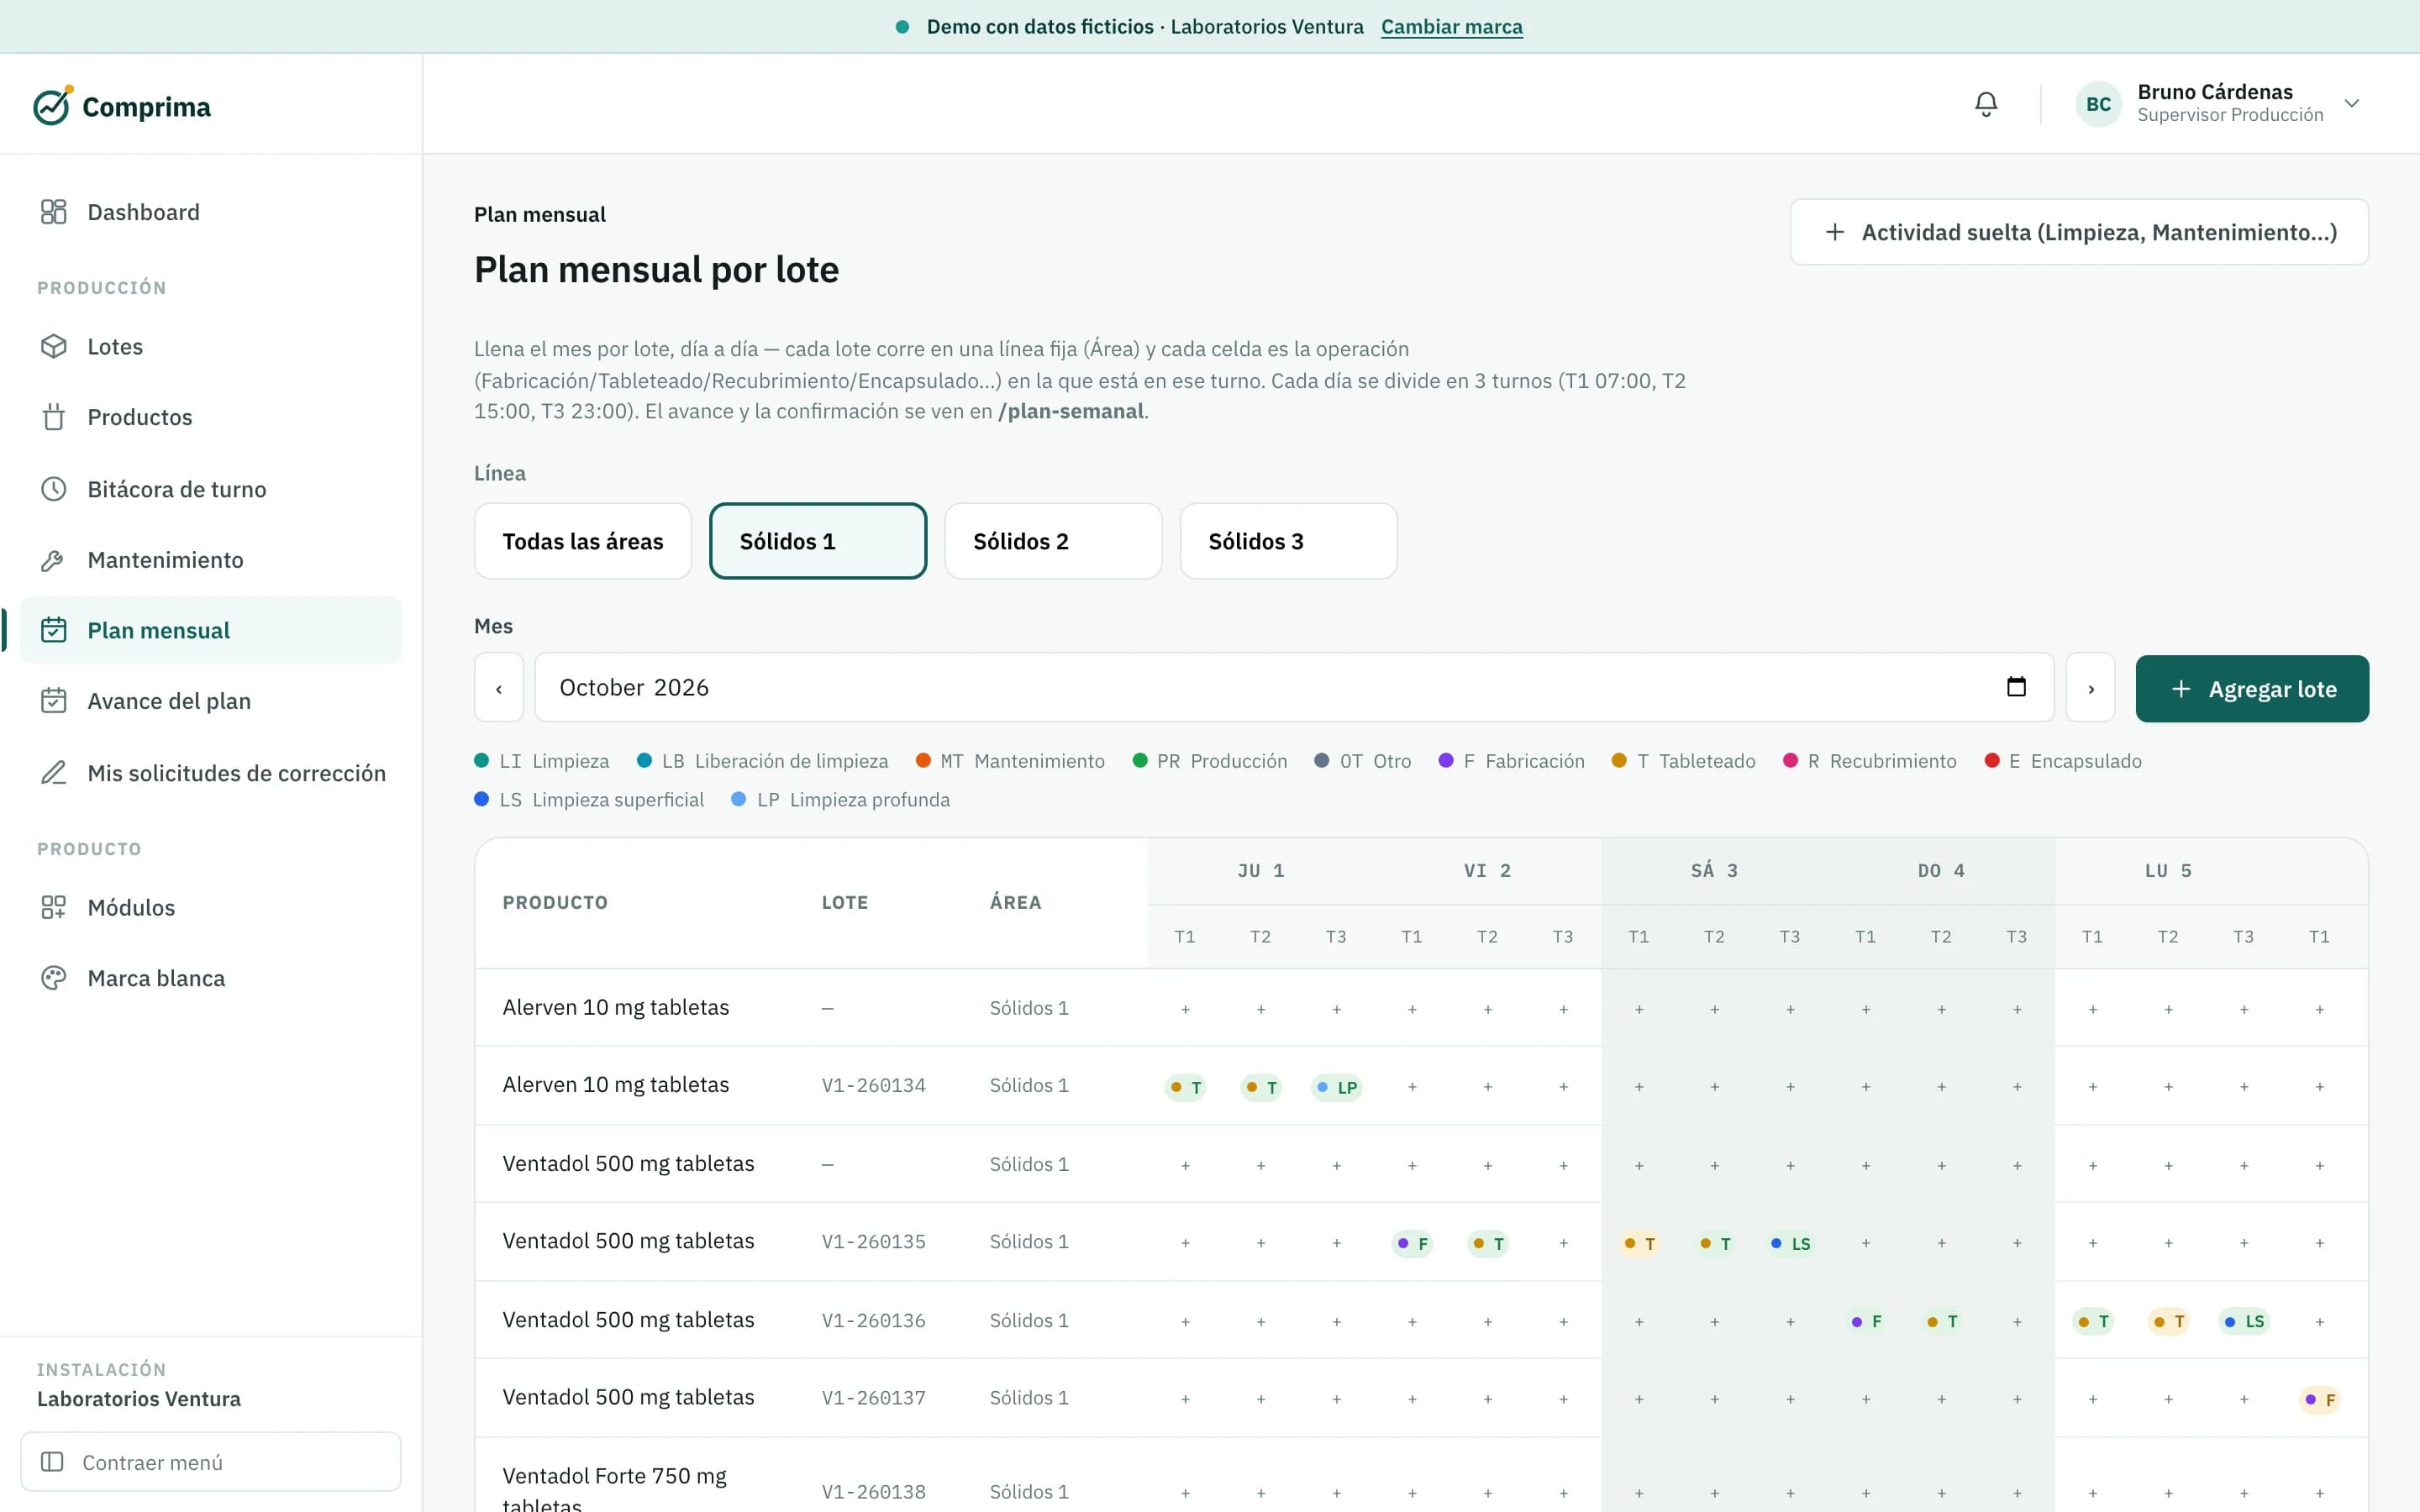
Task: Open Lotes in the sidebar
Action: pyautogui.click(x=210, y=346)
